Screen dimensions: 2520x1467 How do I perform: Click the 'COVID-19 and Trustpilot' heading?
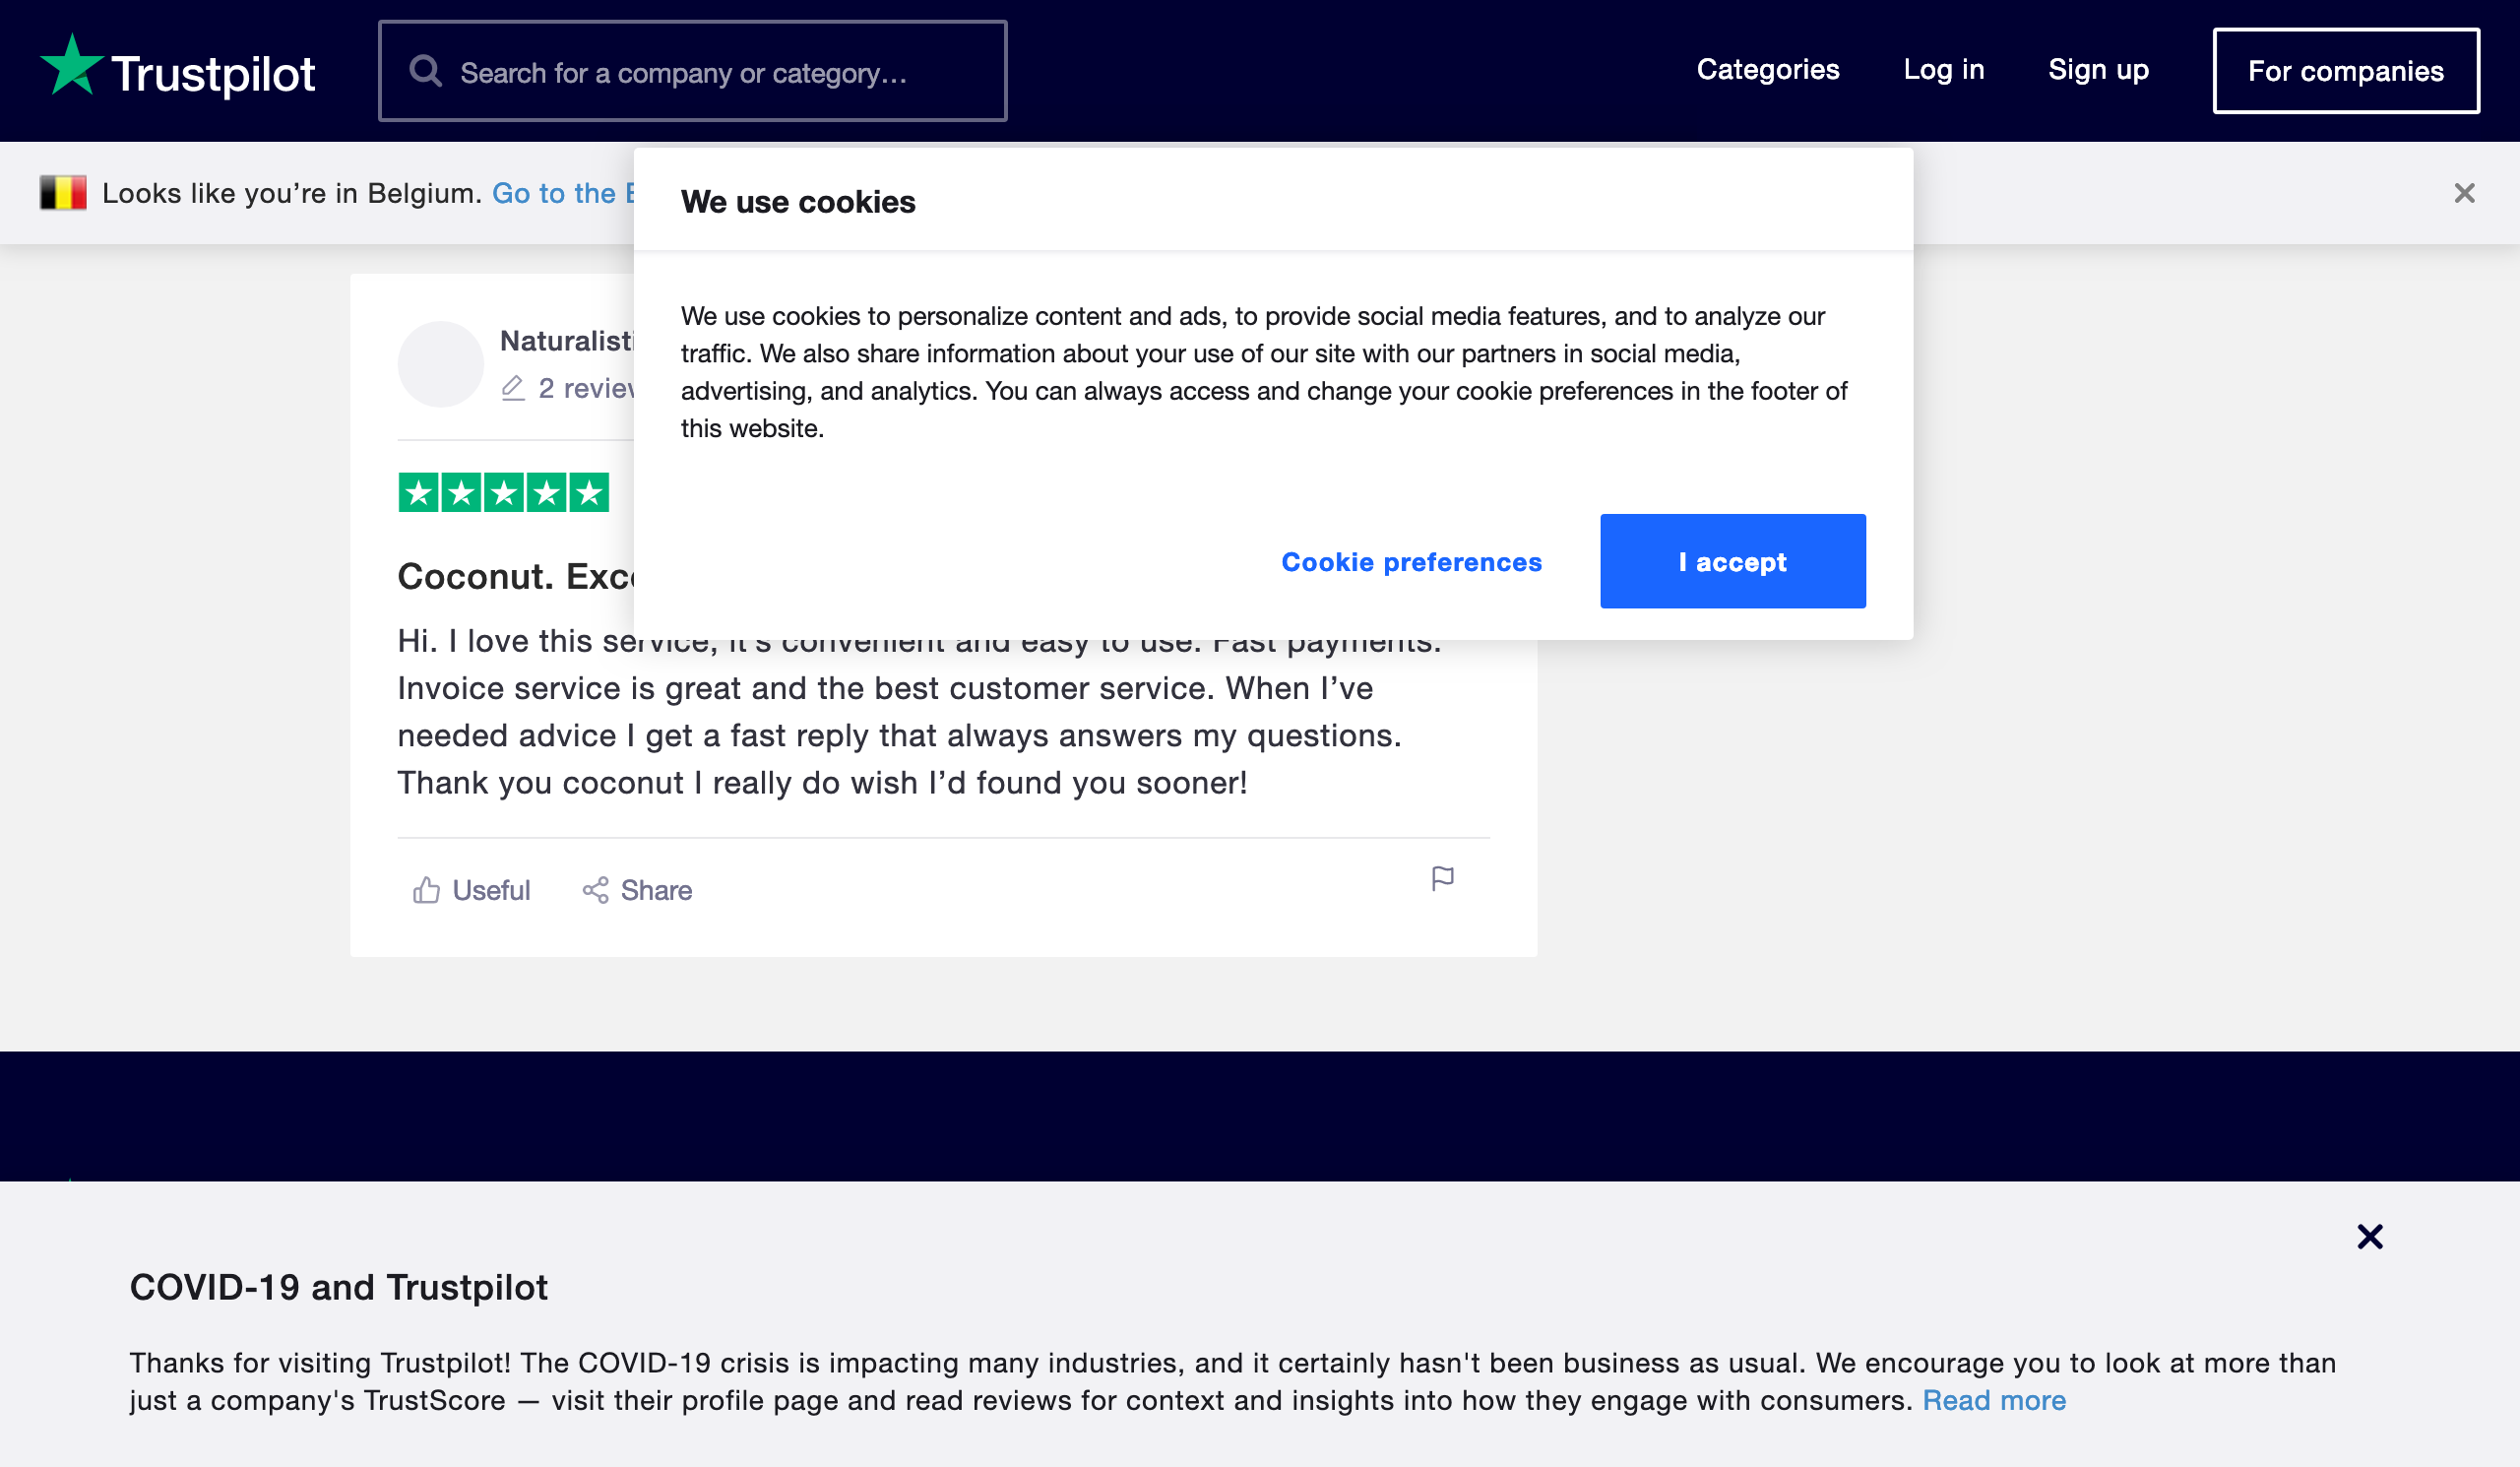click(x=339, y=1287)
